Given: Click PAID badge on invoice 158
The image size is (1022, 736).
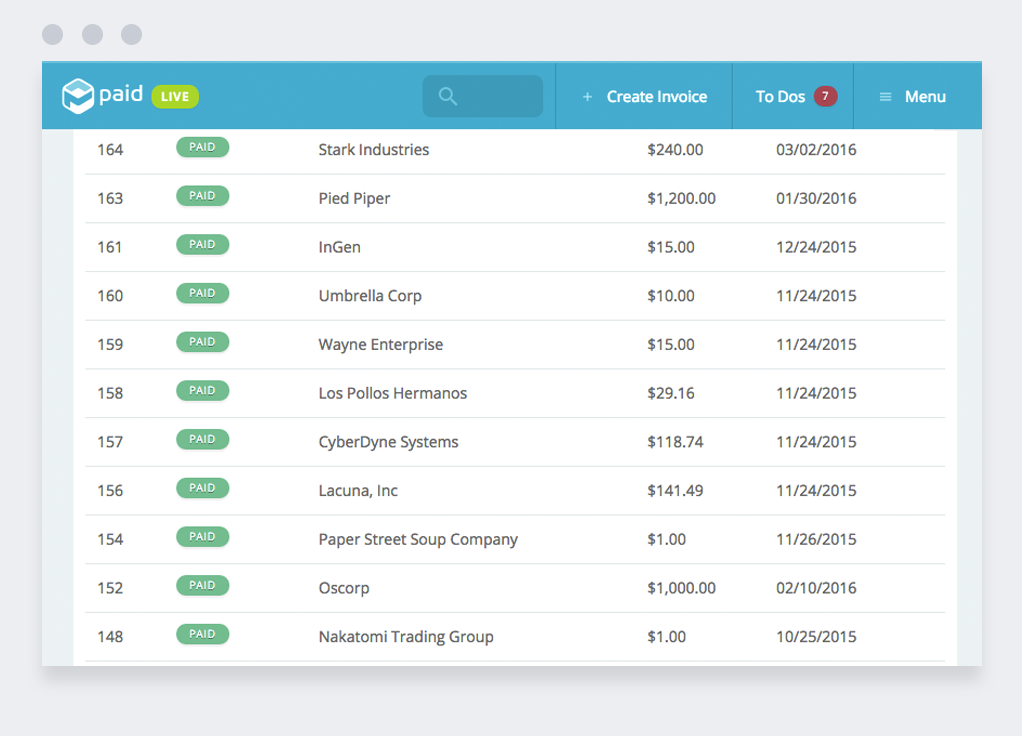Looking at the screenshot, I should click(202, 390).
